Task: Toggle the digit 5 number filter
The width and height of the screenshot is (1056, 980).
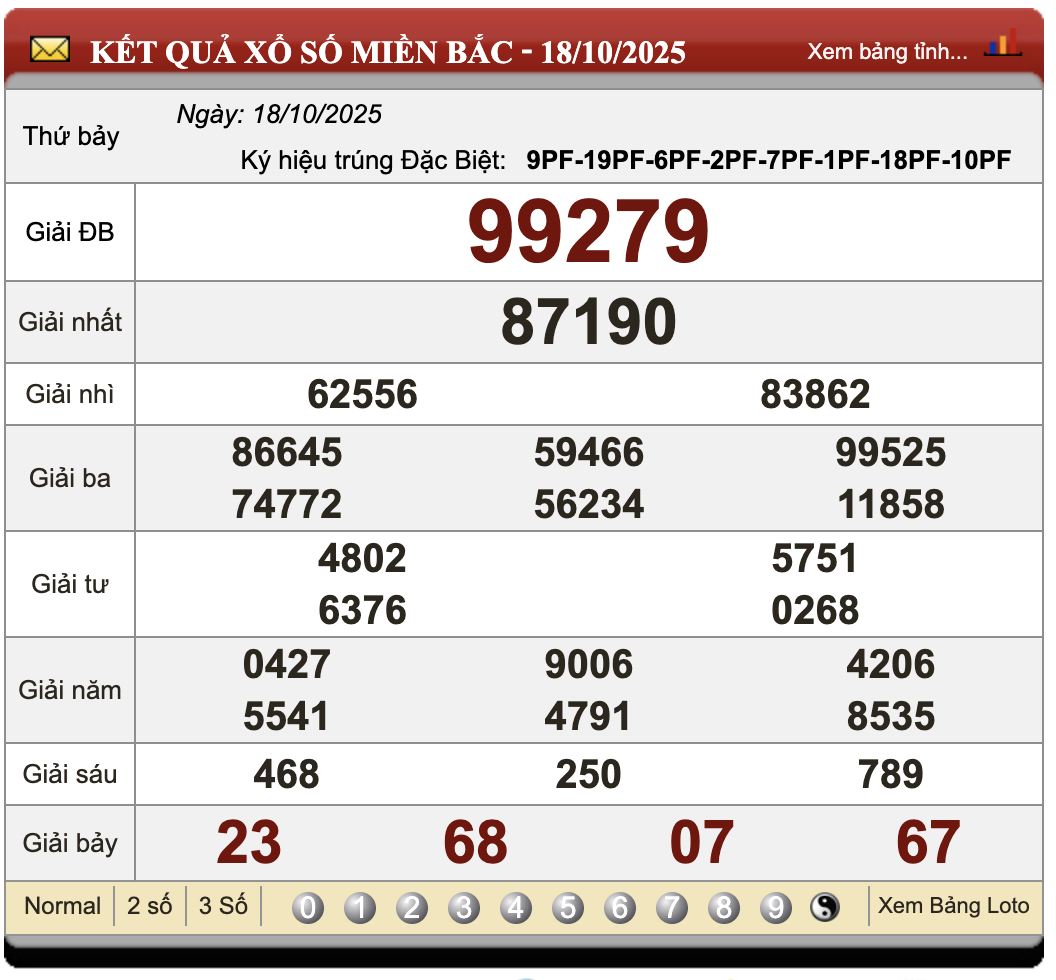Action: pos(567,908)
